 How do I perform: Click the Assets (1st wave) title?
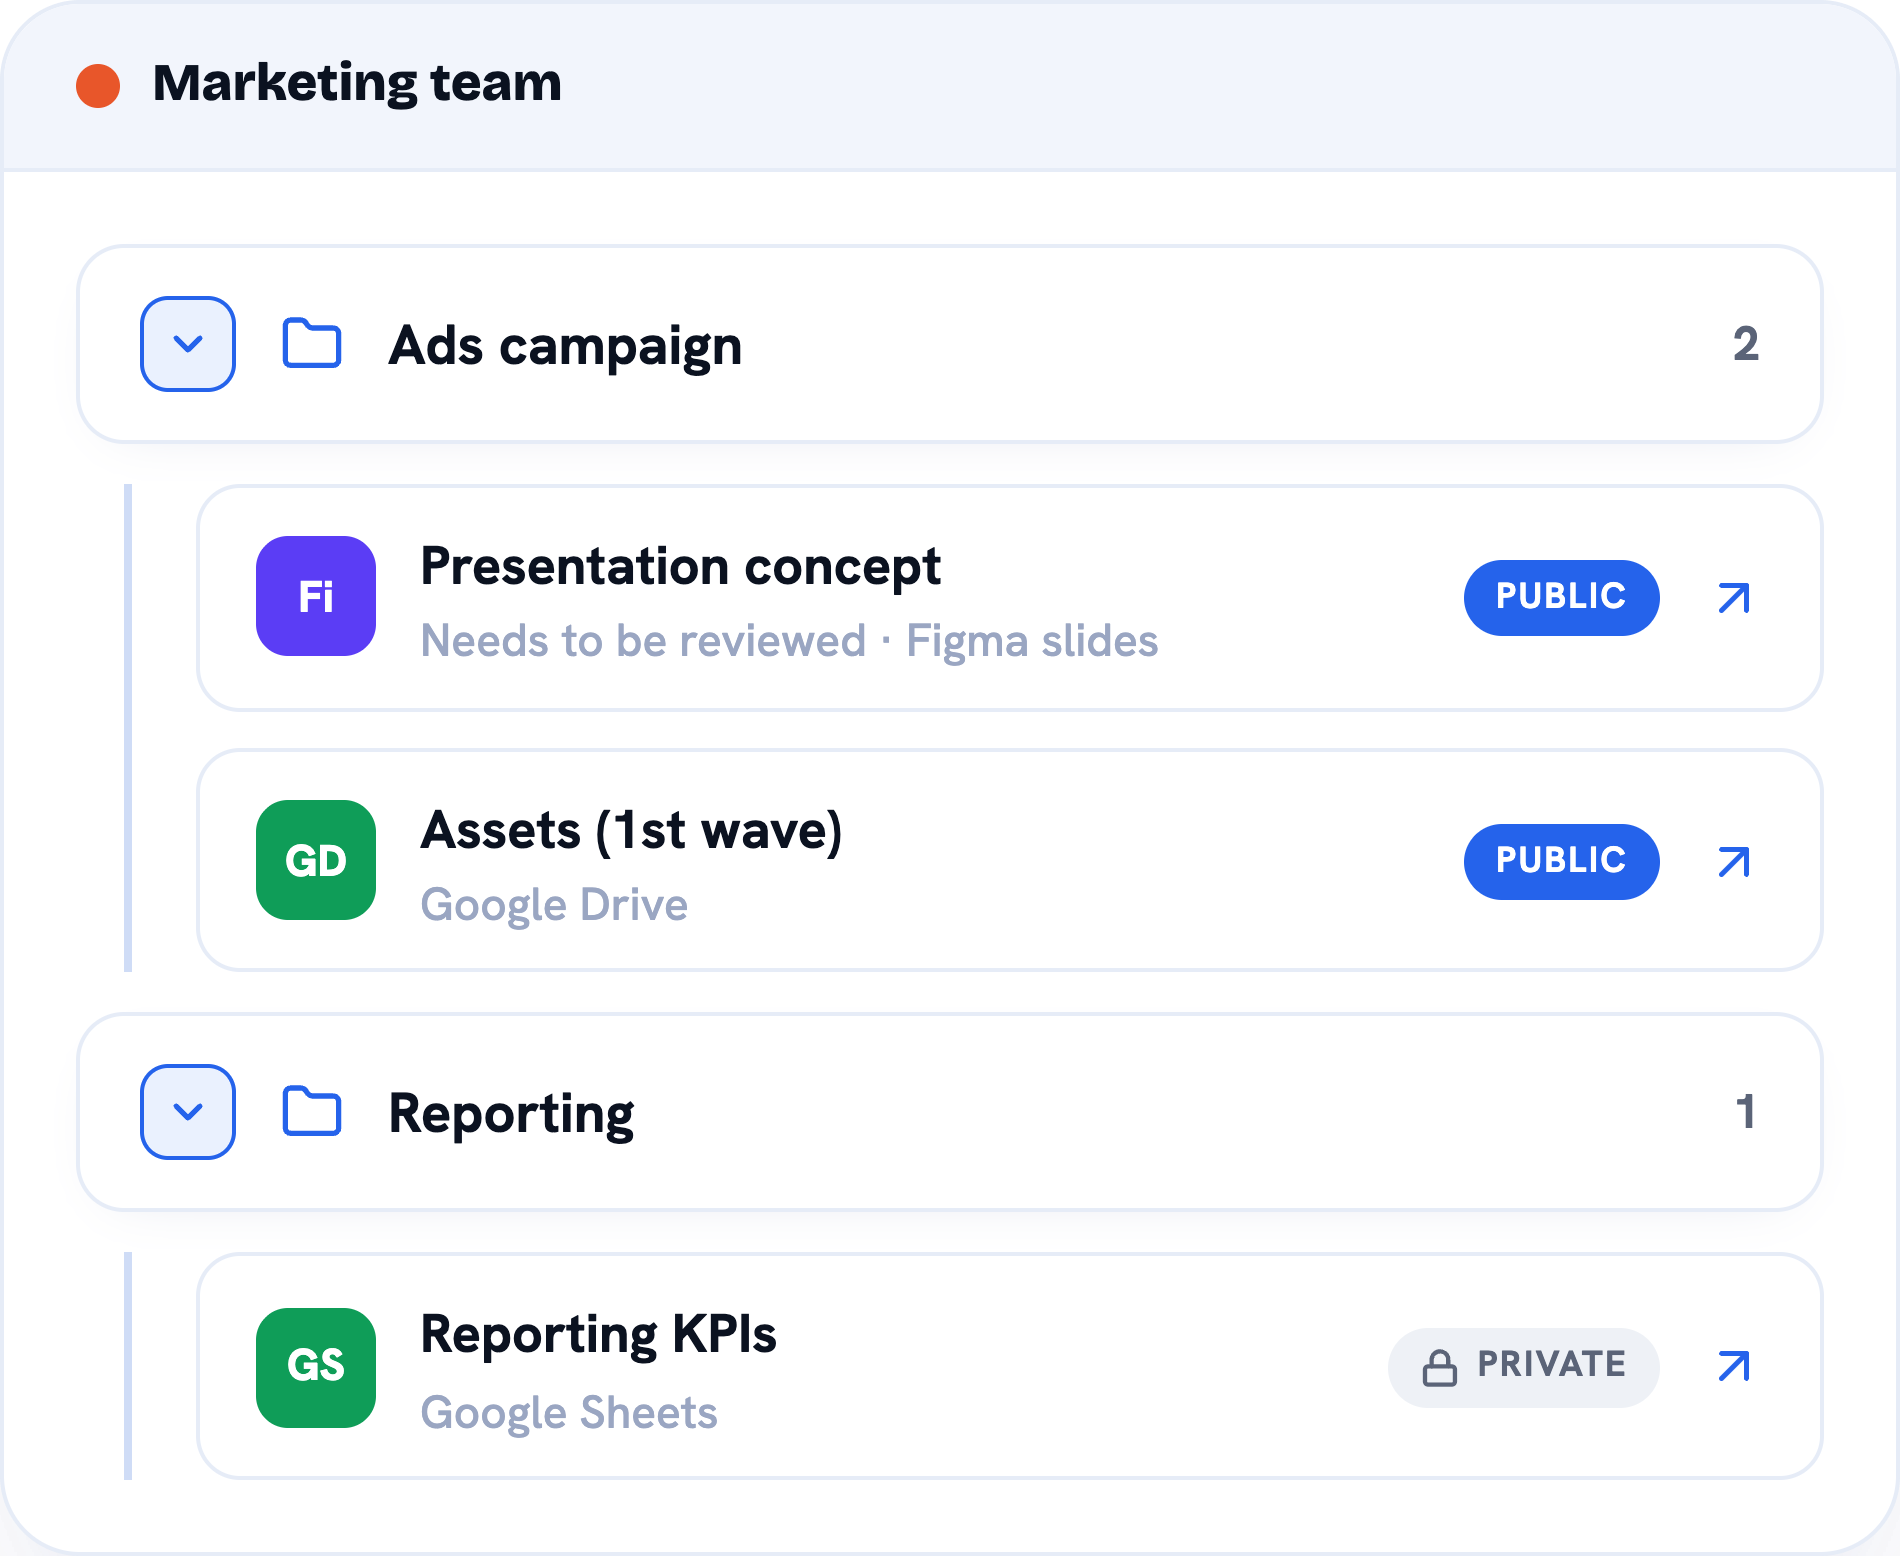(631, 832)
